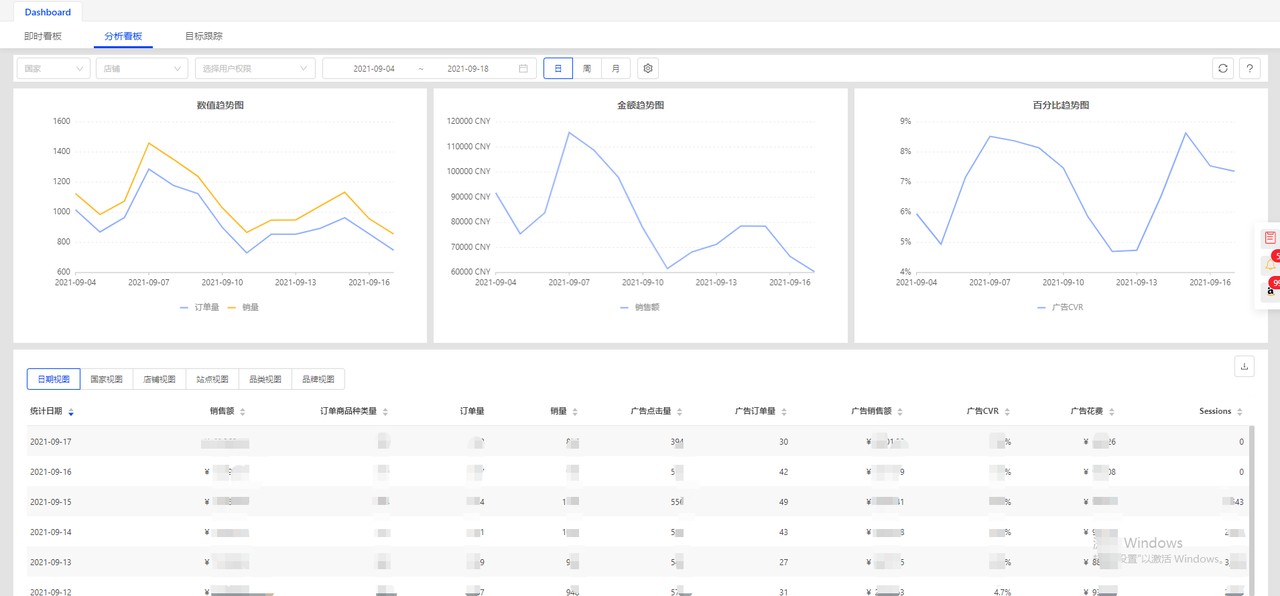Select the 月 granularity option

[616, 68]
